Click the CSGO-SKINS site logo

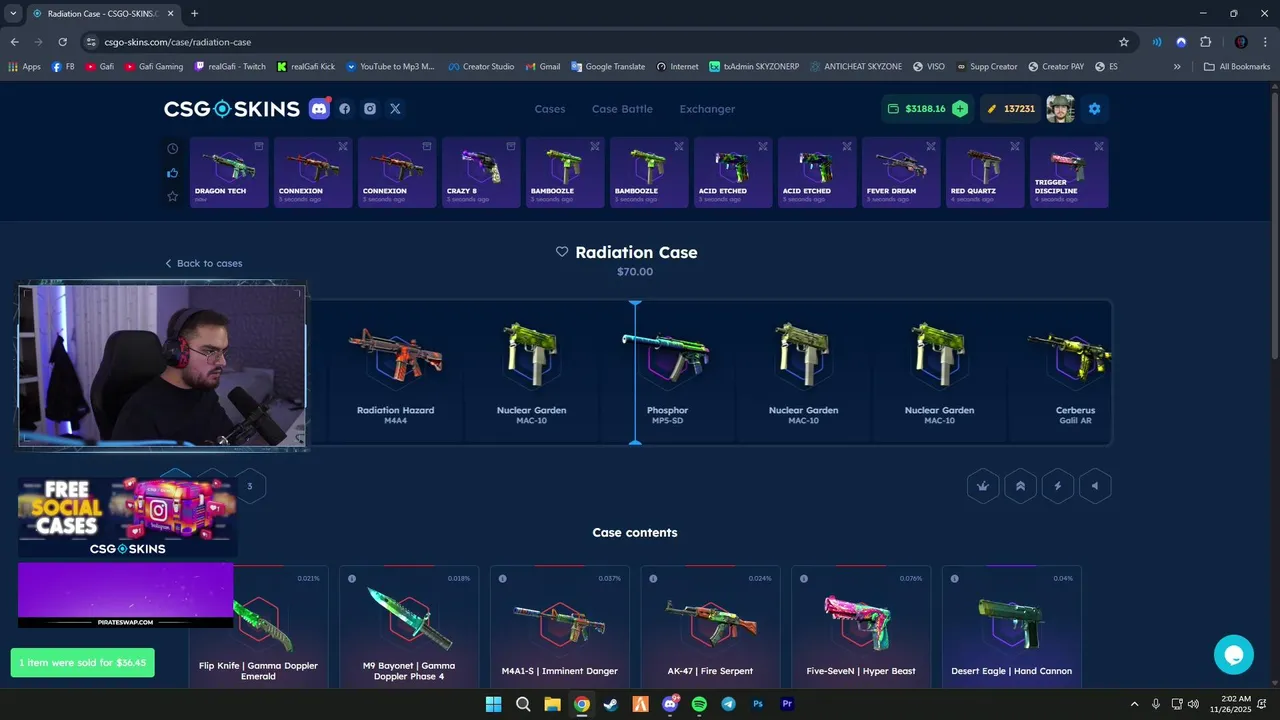point(232,109)
